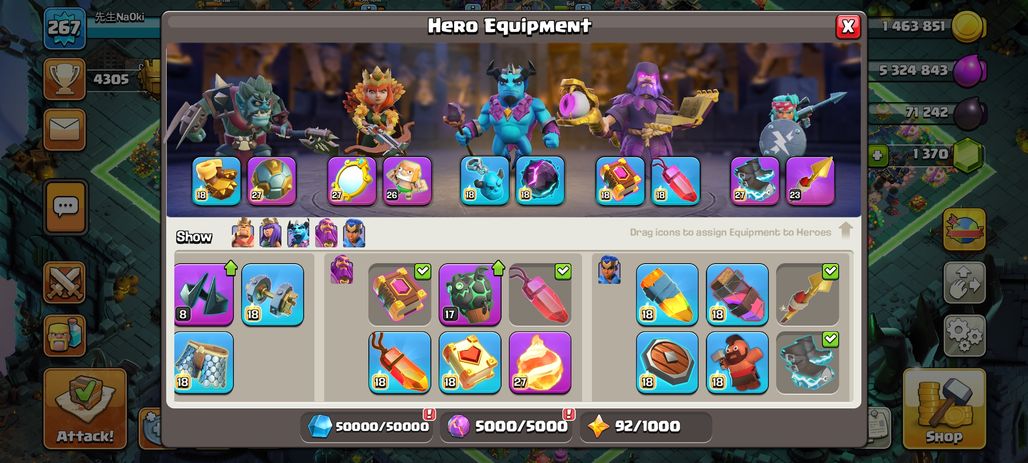Image resolution: width=1028 pixels, height=463 pixels.
Task: Select the Royal Champion's Seeking Shield equipment
Action: (x=667, y=363)
